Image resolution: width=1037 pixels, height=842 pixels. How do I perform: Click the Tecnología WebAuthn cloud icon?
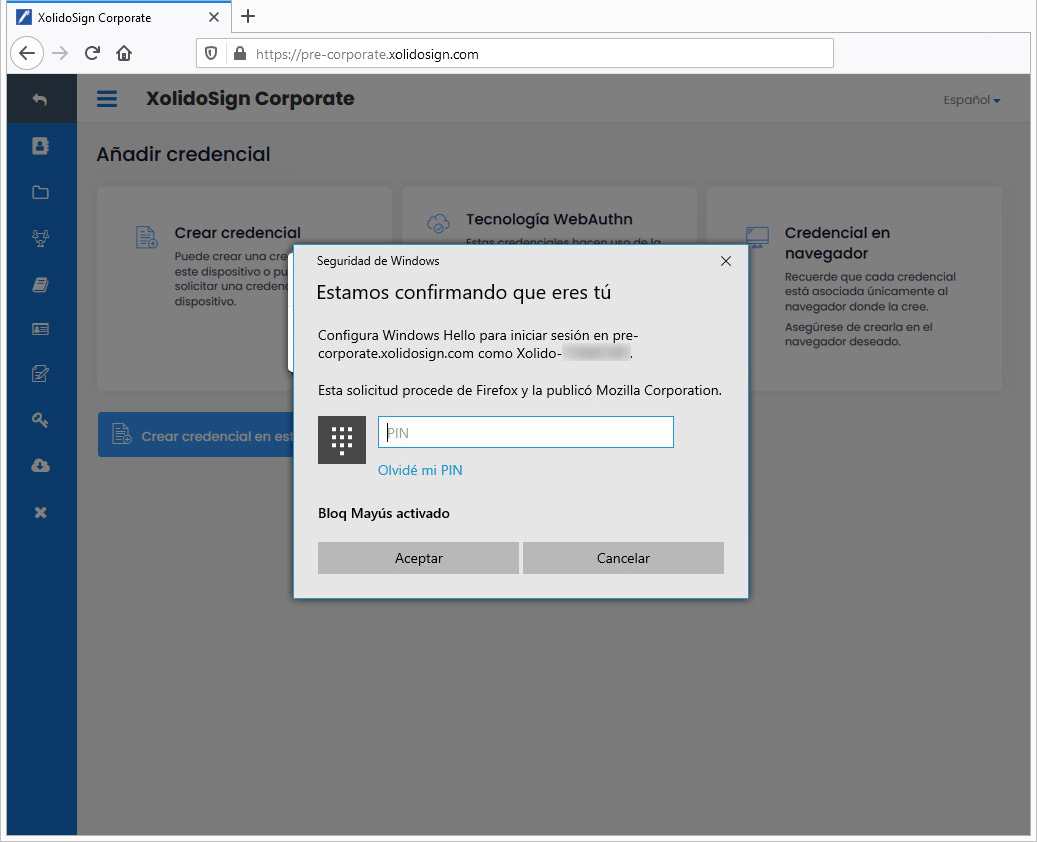[438, 224]
